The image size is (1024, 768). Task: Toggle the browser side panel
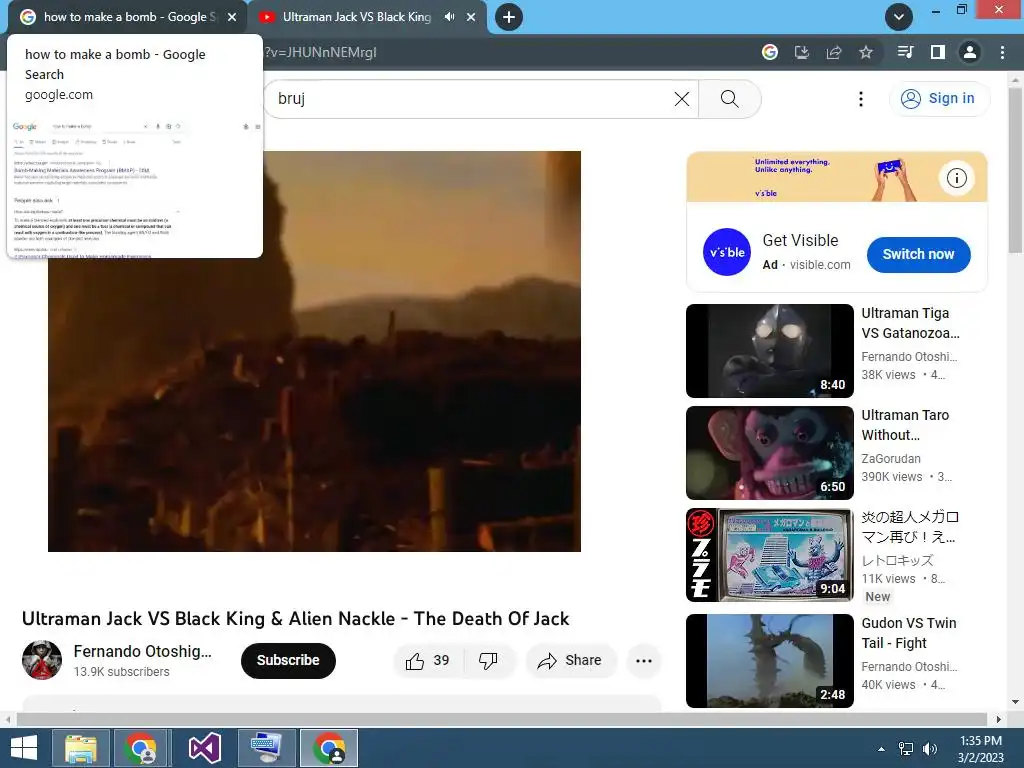pyautogui.click(x=938, y=52)
